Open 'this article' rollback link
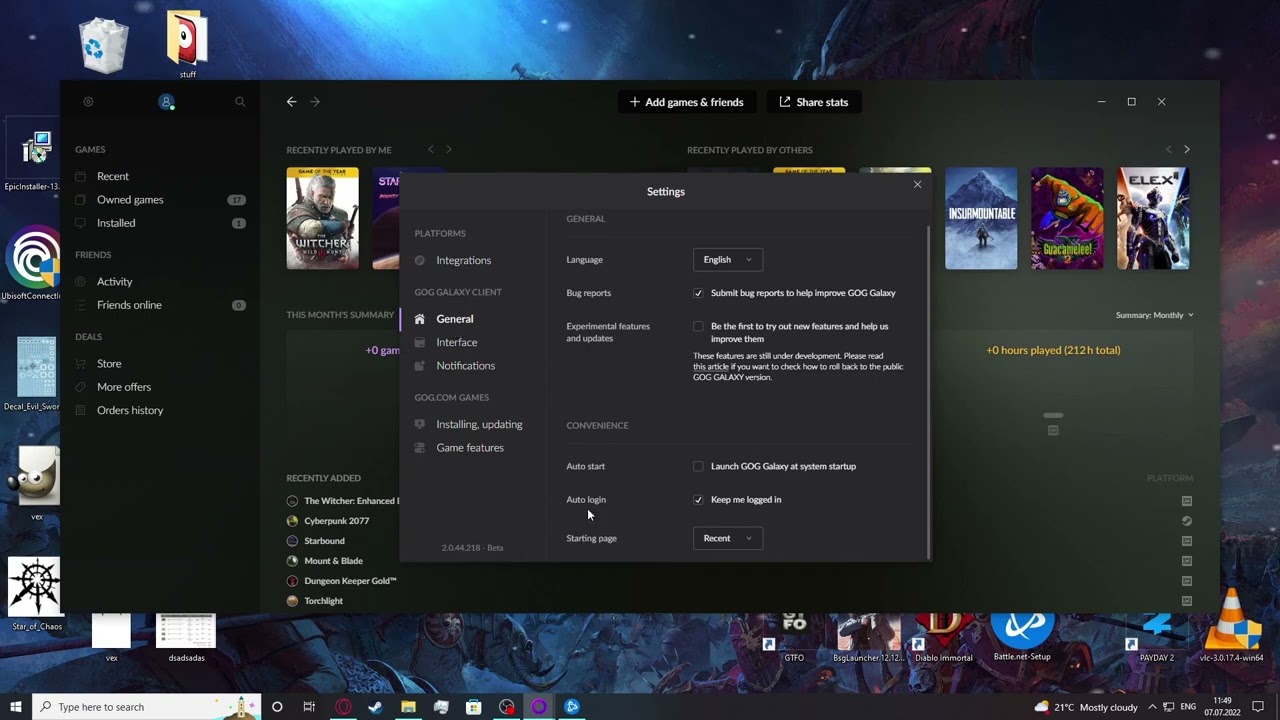 click(x=711, y=367)
